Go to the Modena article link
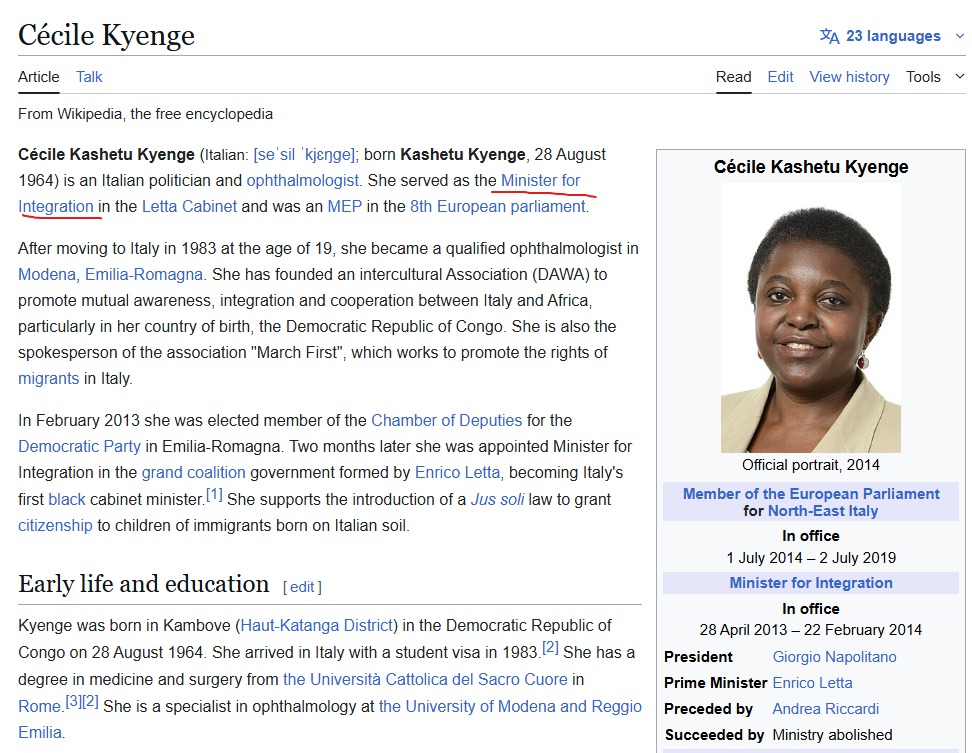Screen dimensions: 972x753 tap(46, 275)
